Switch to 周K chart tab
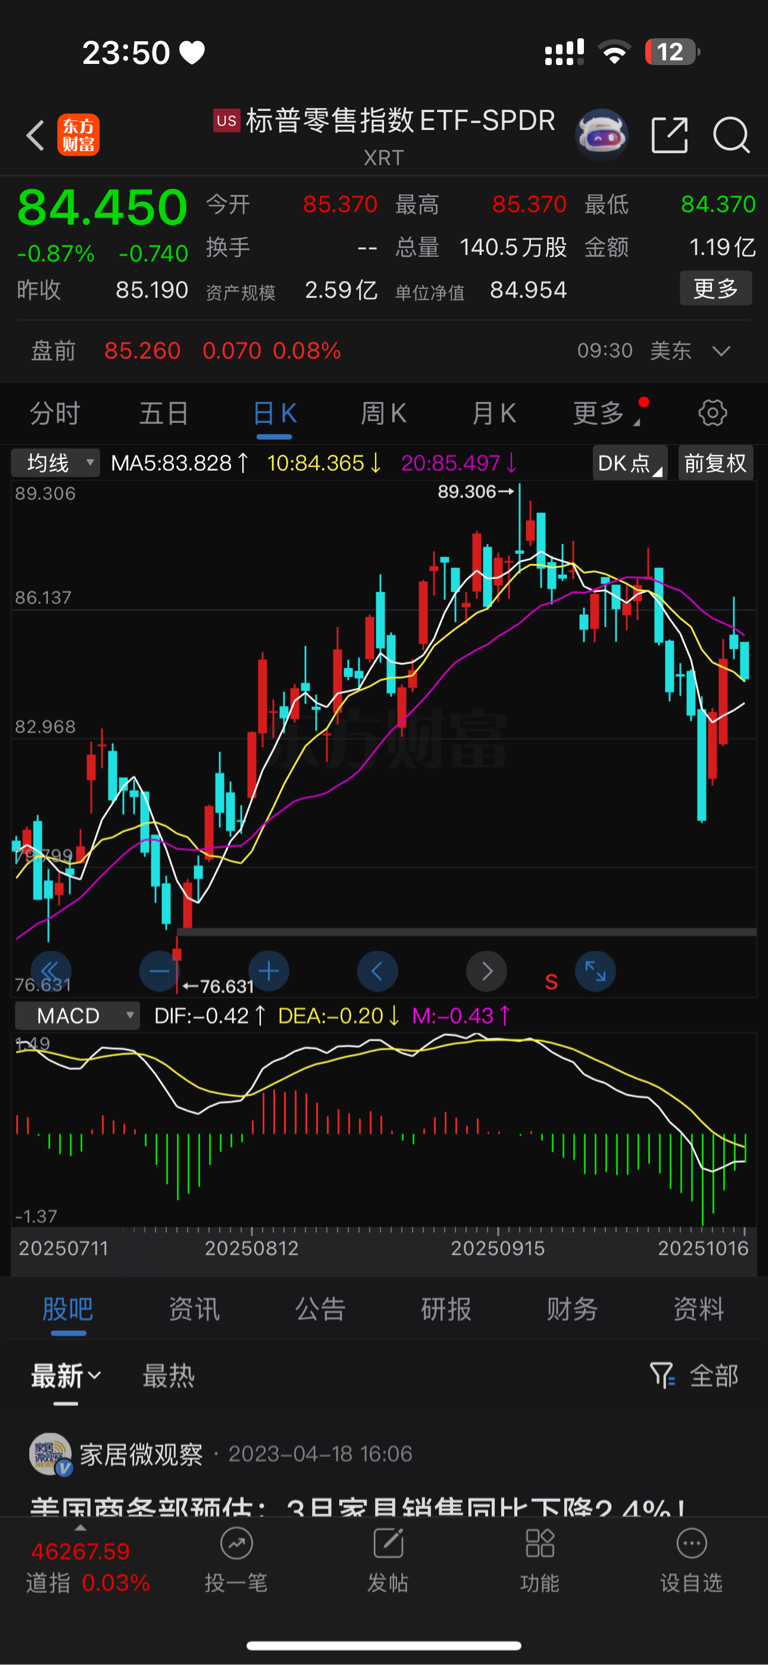The height and width of the screenshot is (1665, 768). click(383, 413)
